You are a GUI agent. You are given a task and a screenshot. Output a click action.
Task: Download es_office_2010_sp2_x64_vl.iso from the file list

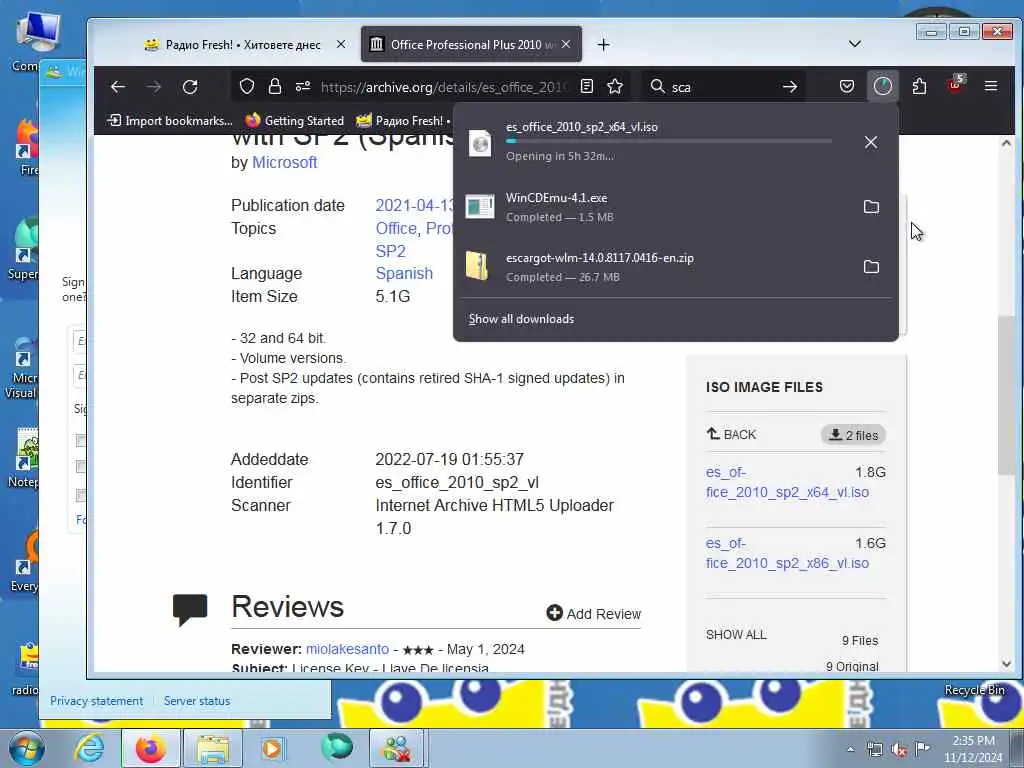pyautogui.click(x=787, y=482)
